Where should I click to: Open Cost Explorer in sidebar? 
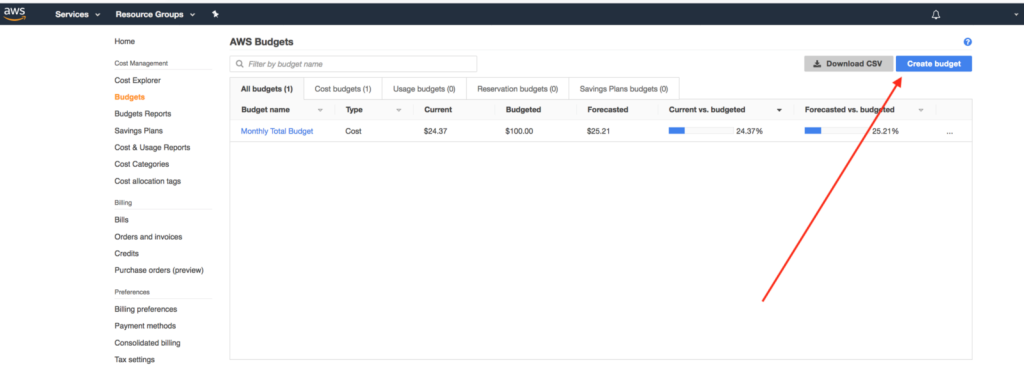point(137,80)
